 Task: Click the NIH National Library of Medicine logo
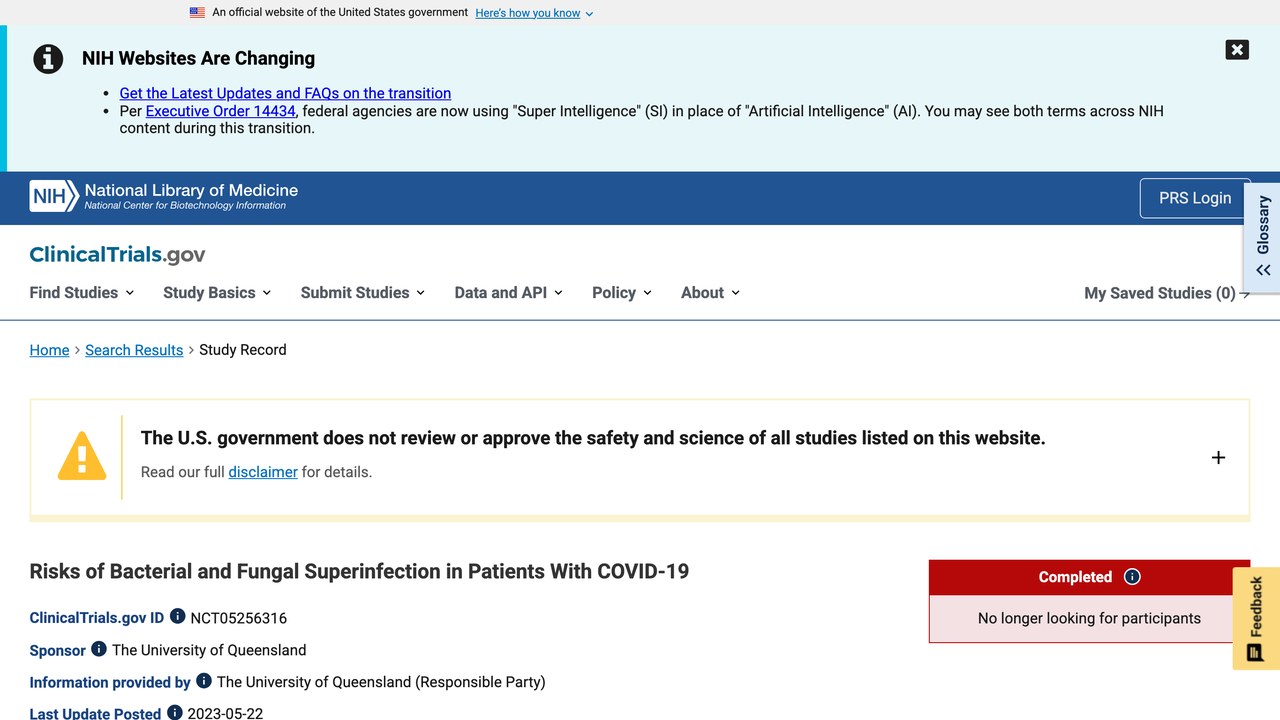coord(164,196)
